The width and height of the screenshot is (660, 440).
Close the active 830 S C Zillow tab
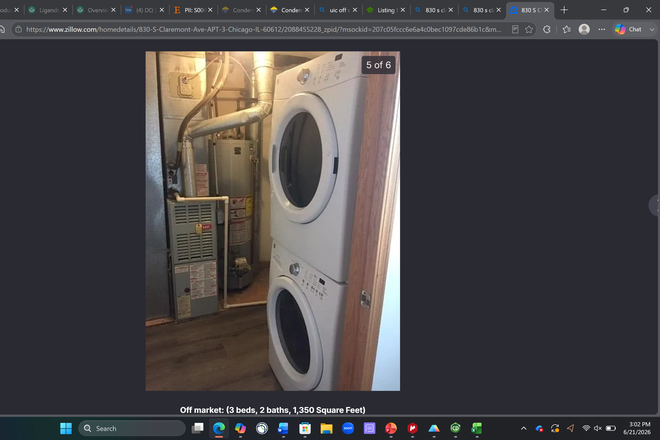tap(546, 10)
